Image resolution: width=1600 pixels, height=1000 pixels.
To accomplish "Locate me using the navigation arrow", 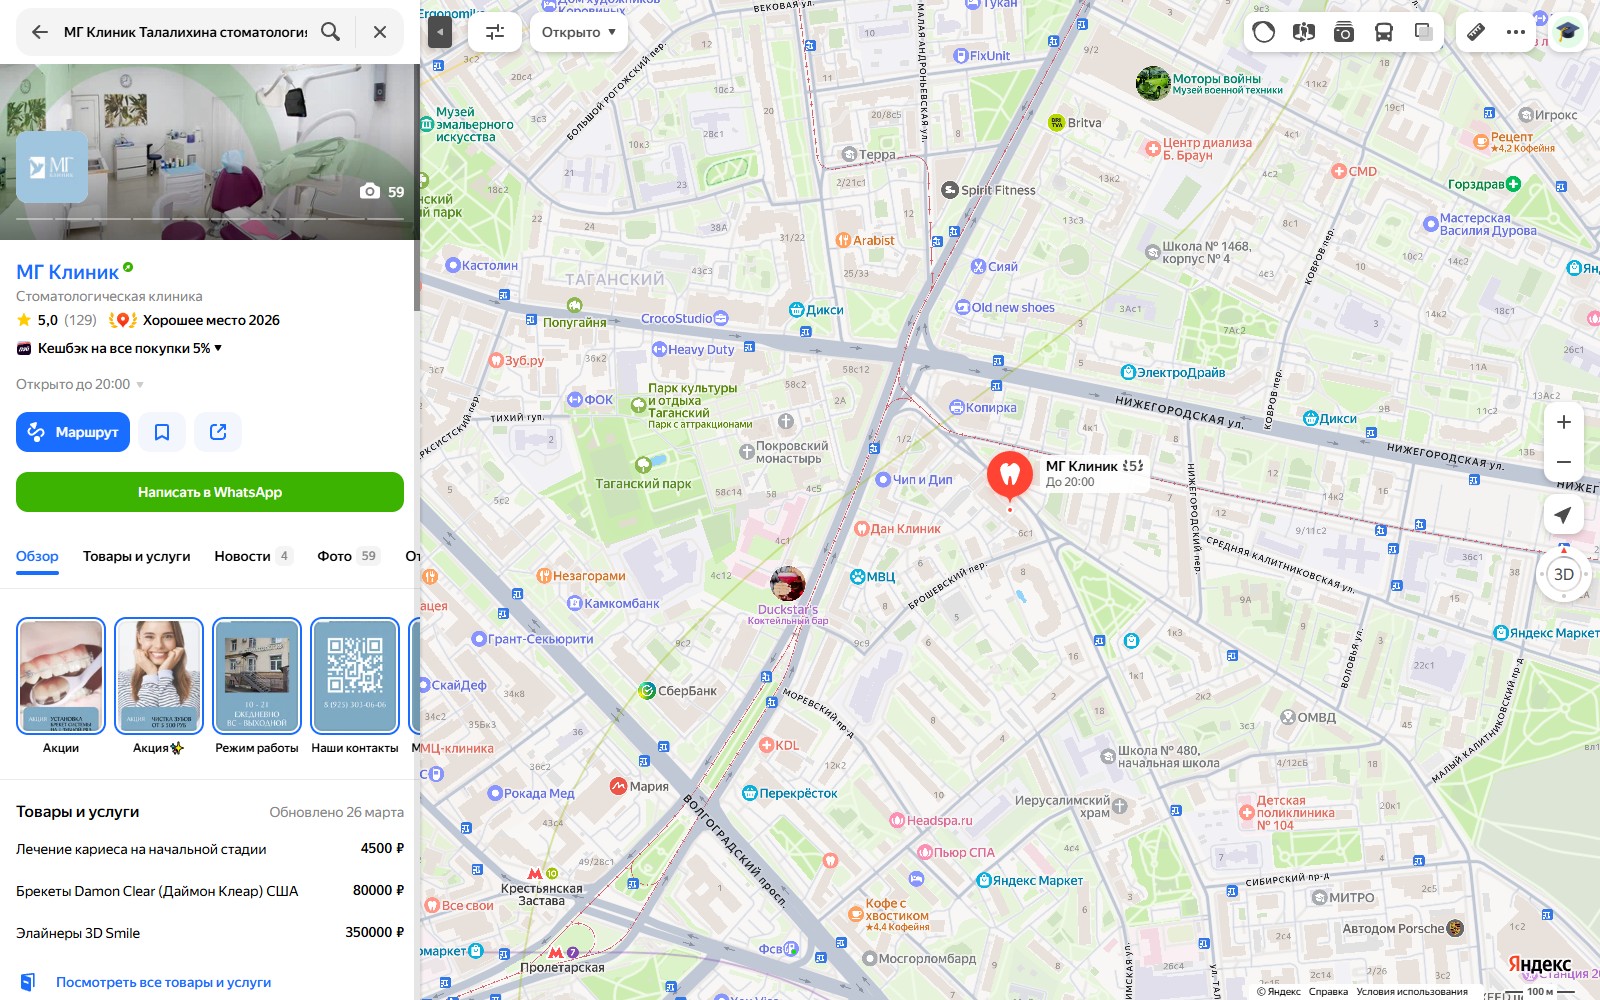I will [x=1564, y=515].
